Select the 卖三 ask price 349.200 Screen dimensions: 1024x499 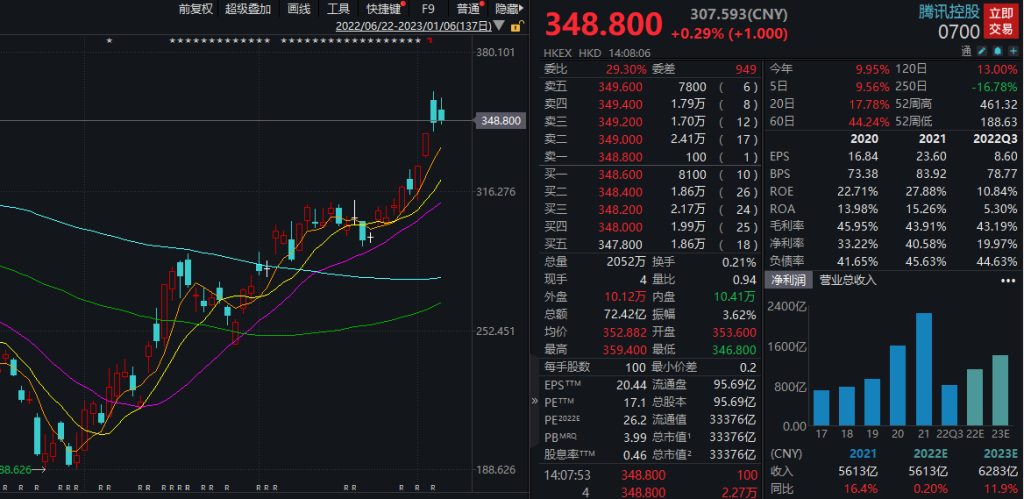coord(620,122)
